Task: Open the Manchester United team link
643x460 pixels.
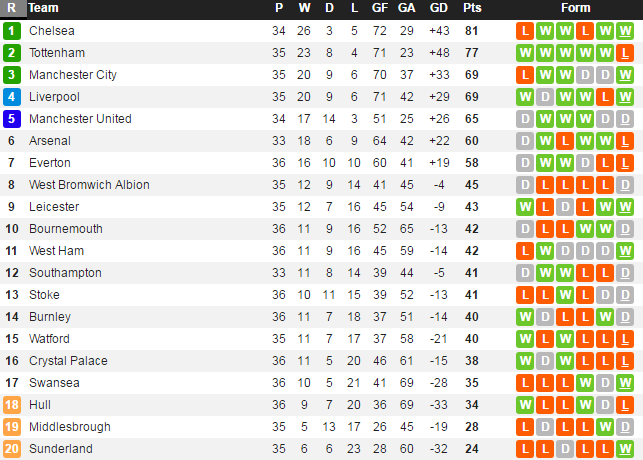Action: [x=80, y=119]
